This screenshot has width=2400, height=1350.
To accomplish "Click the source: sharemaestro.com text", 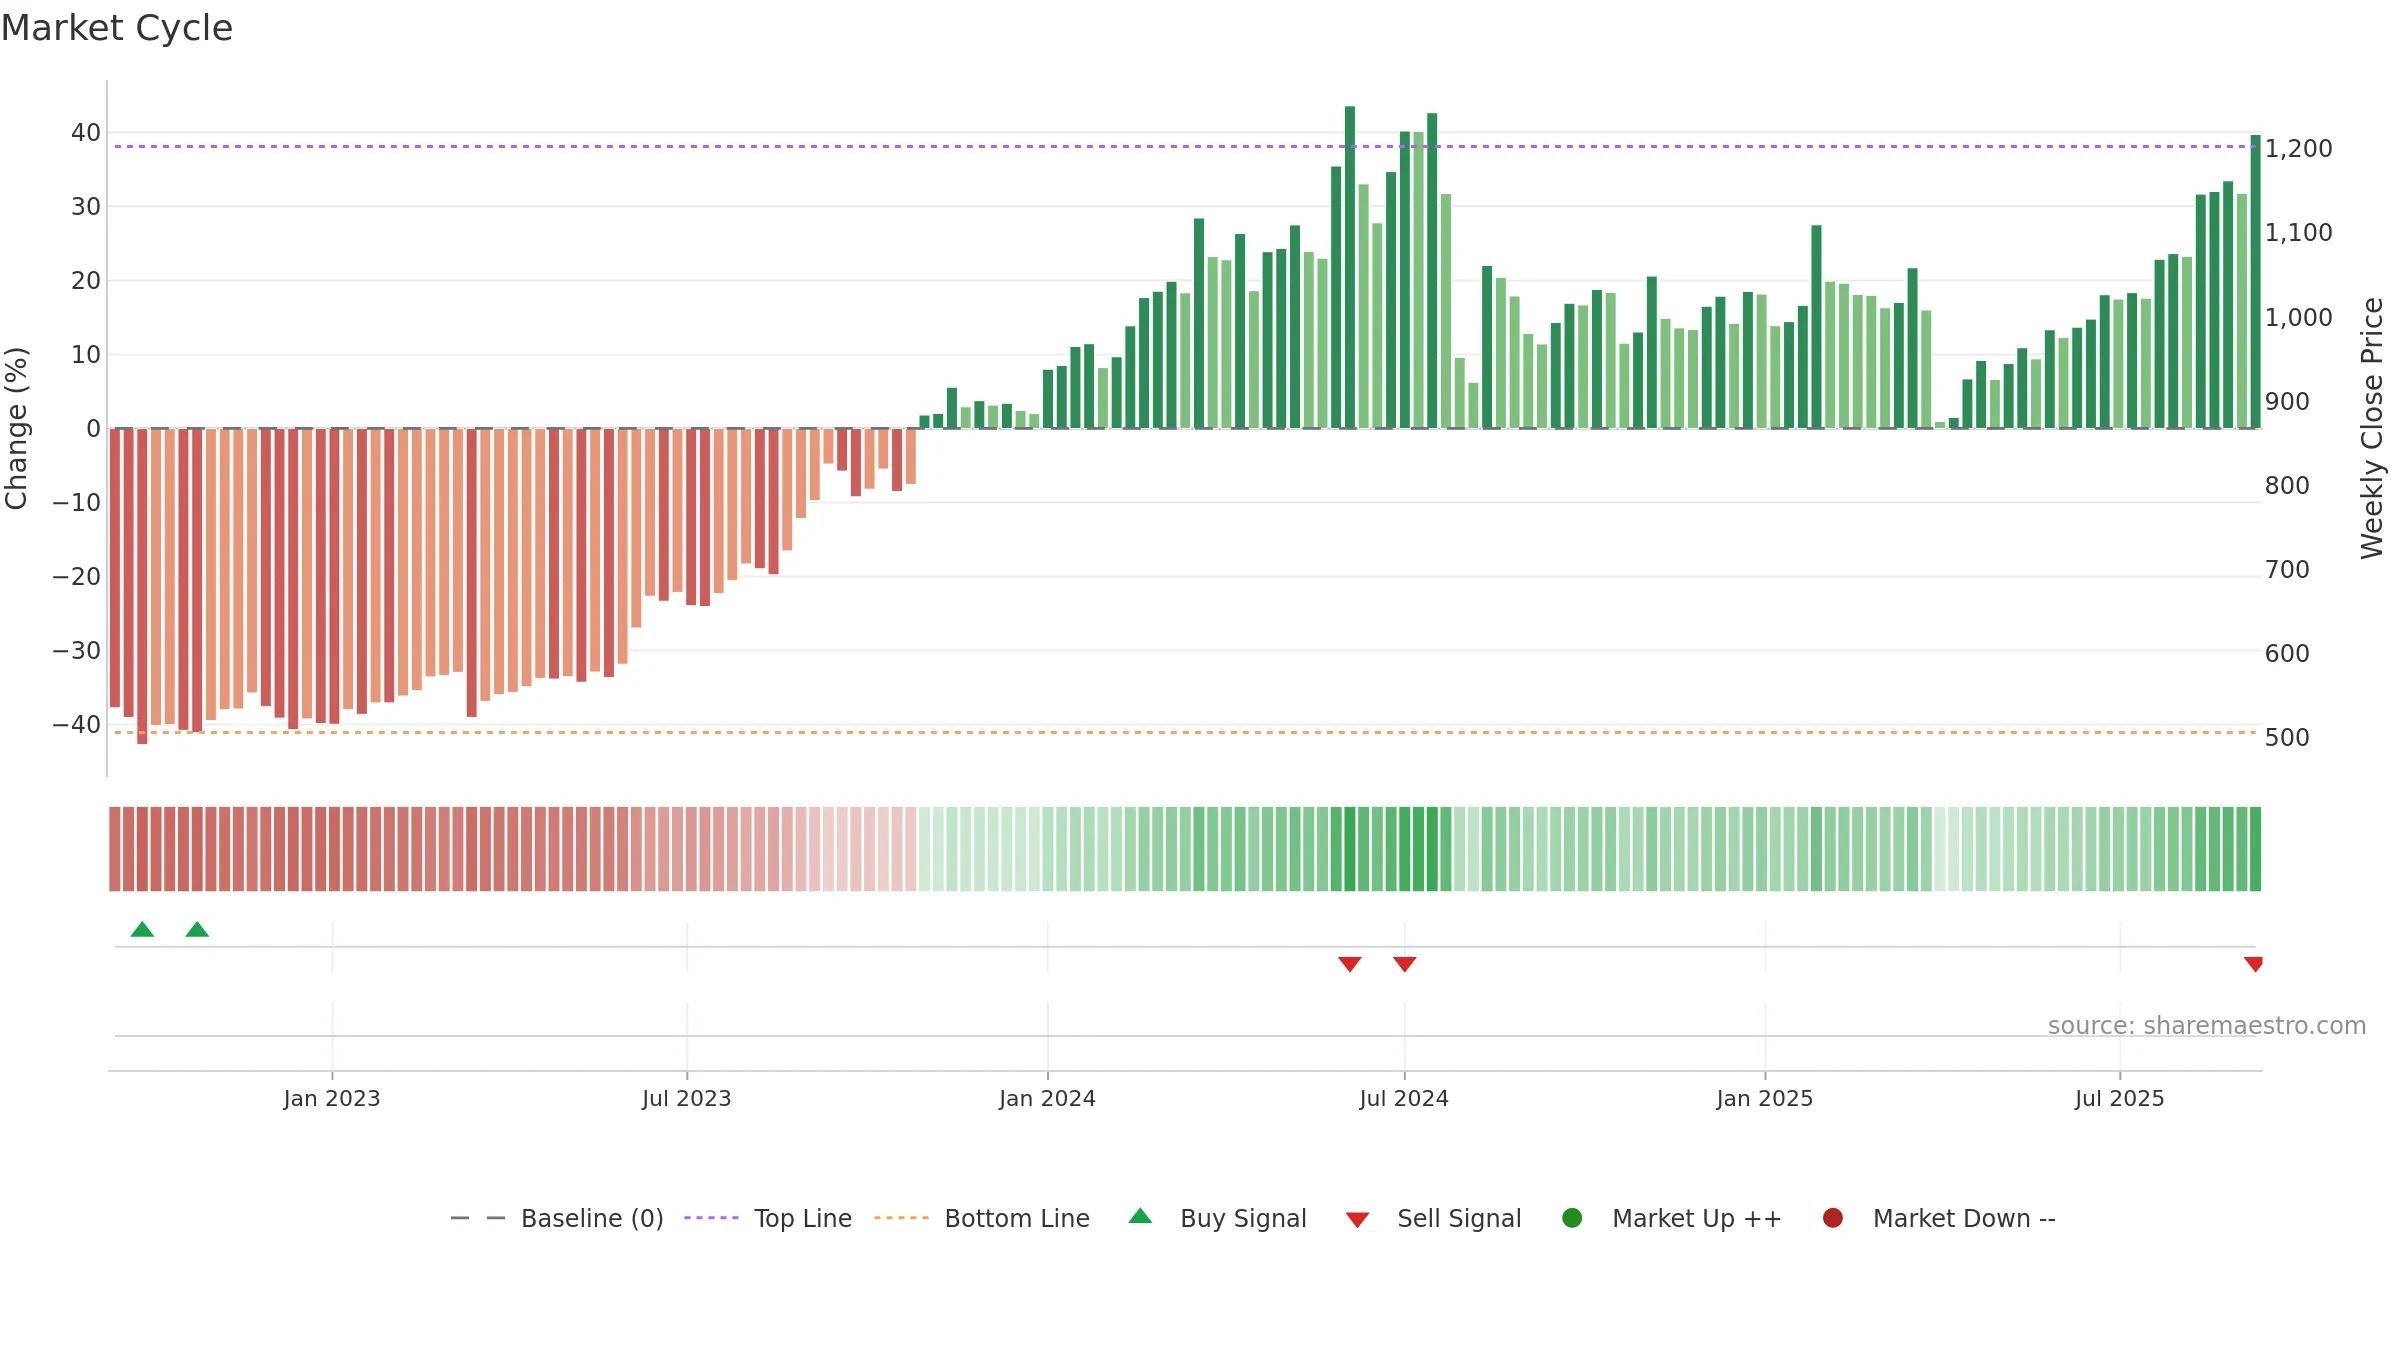I will [2207, 1026].
